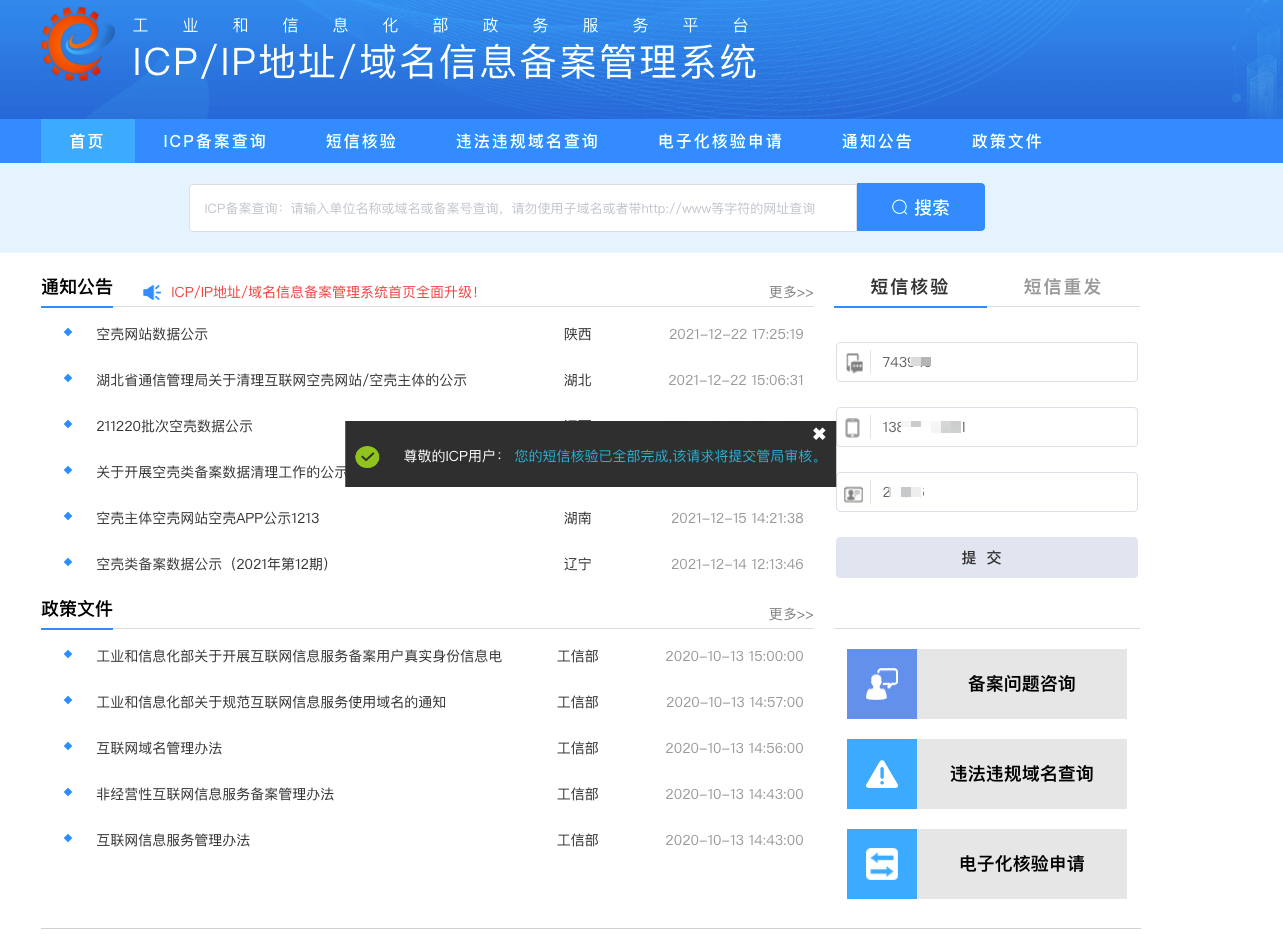Open policy 非经营性互联网信息服务备案管理办法
Image resolution: width=1283 pixels, height=934 pixels.
click(x=215, y=794)
